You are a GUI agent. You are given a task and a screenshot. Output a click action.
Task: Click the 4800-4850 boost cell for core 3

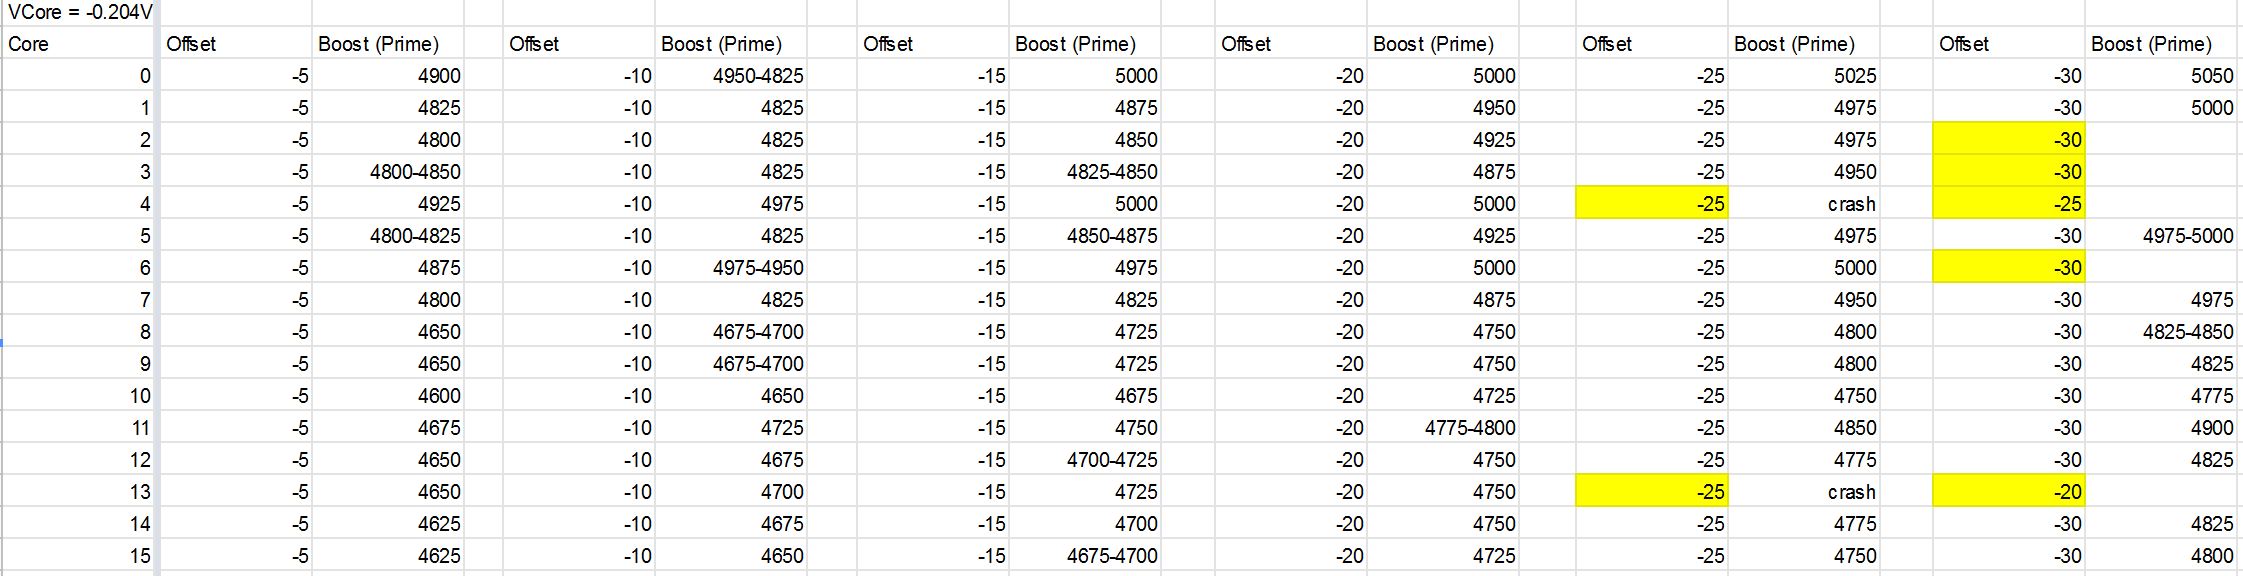pyautogui.click(x=387, y=171)
